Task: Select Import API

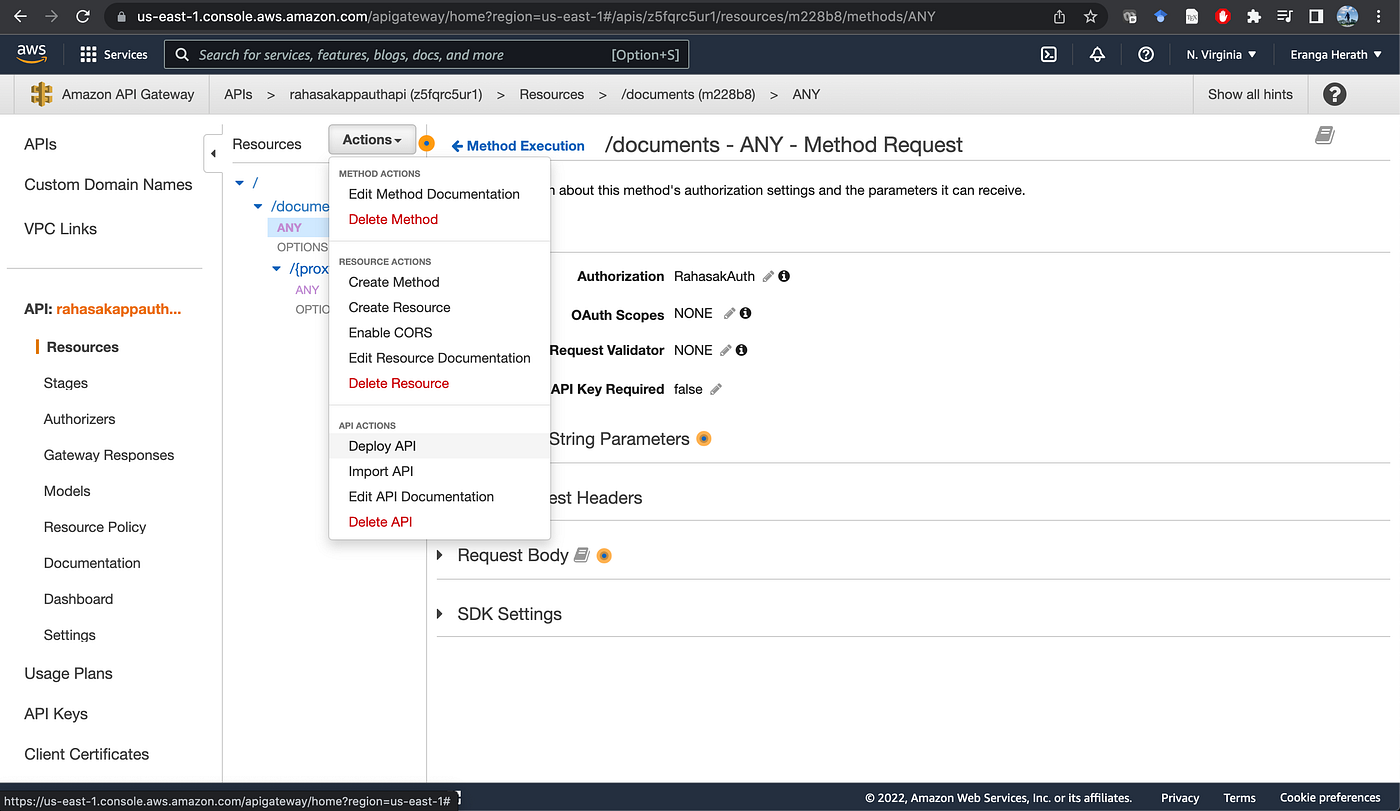Action: (x=380, y=471)
